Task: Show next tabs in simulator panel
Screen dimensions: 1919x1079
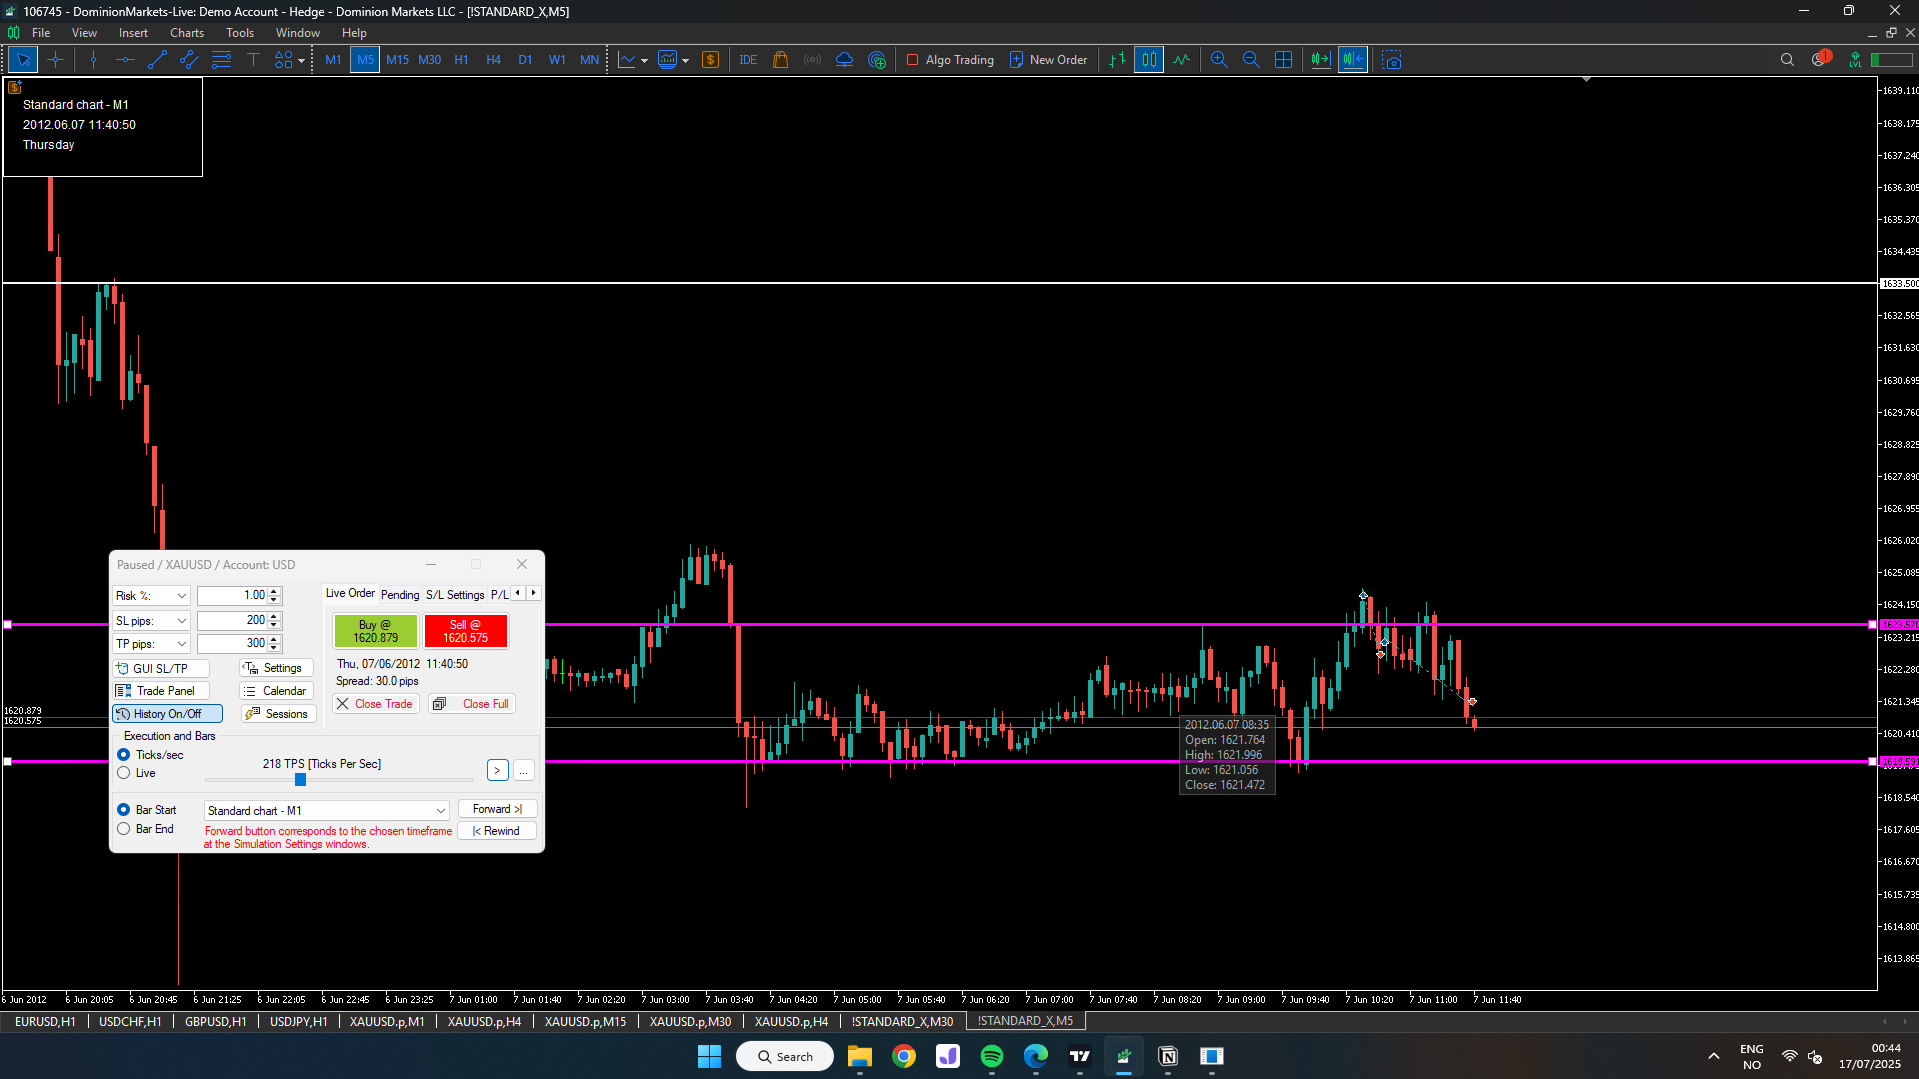Action: 534,593
